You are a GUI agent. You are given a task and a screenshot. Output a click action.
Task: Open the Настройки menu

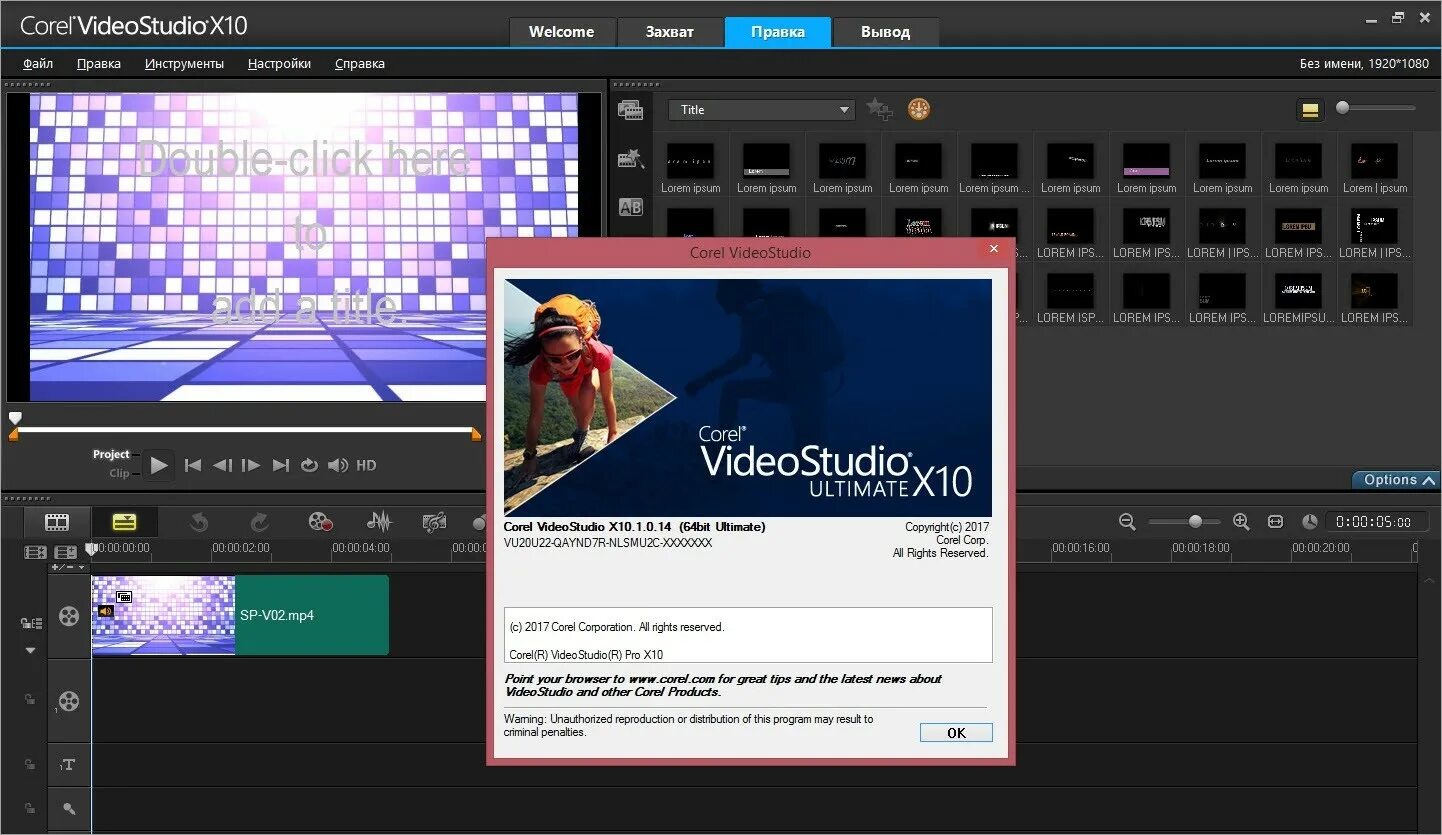pos(279,63)
